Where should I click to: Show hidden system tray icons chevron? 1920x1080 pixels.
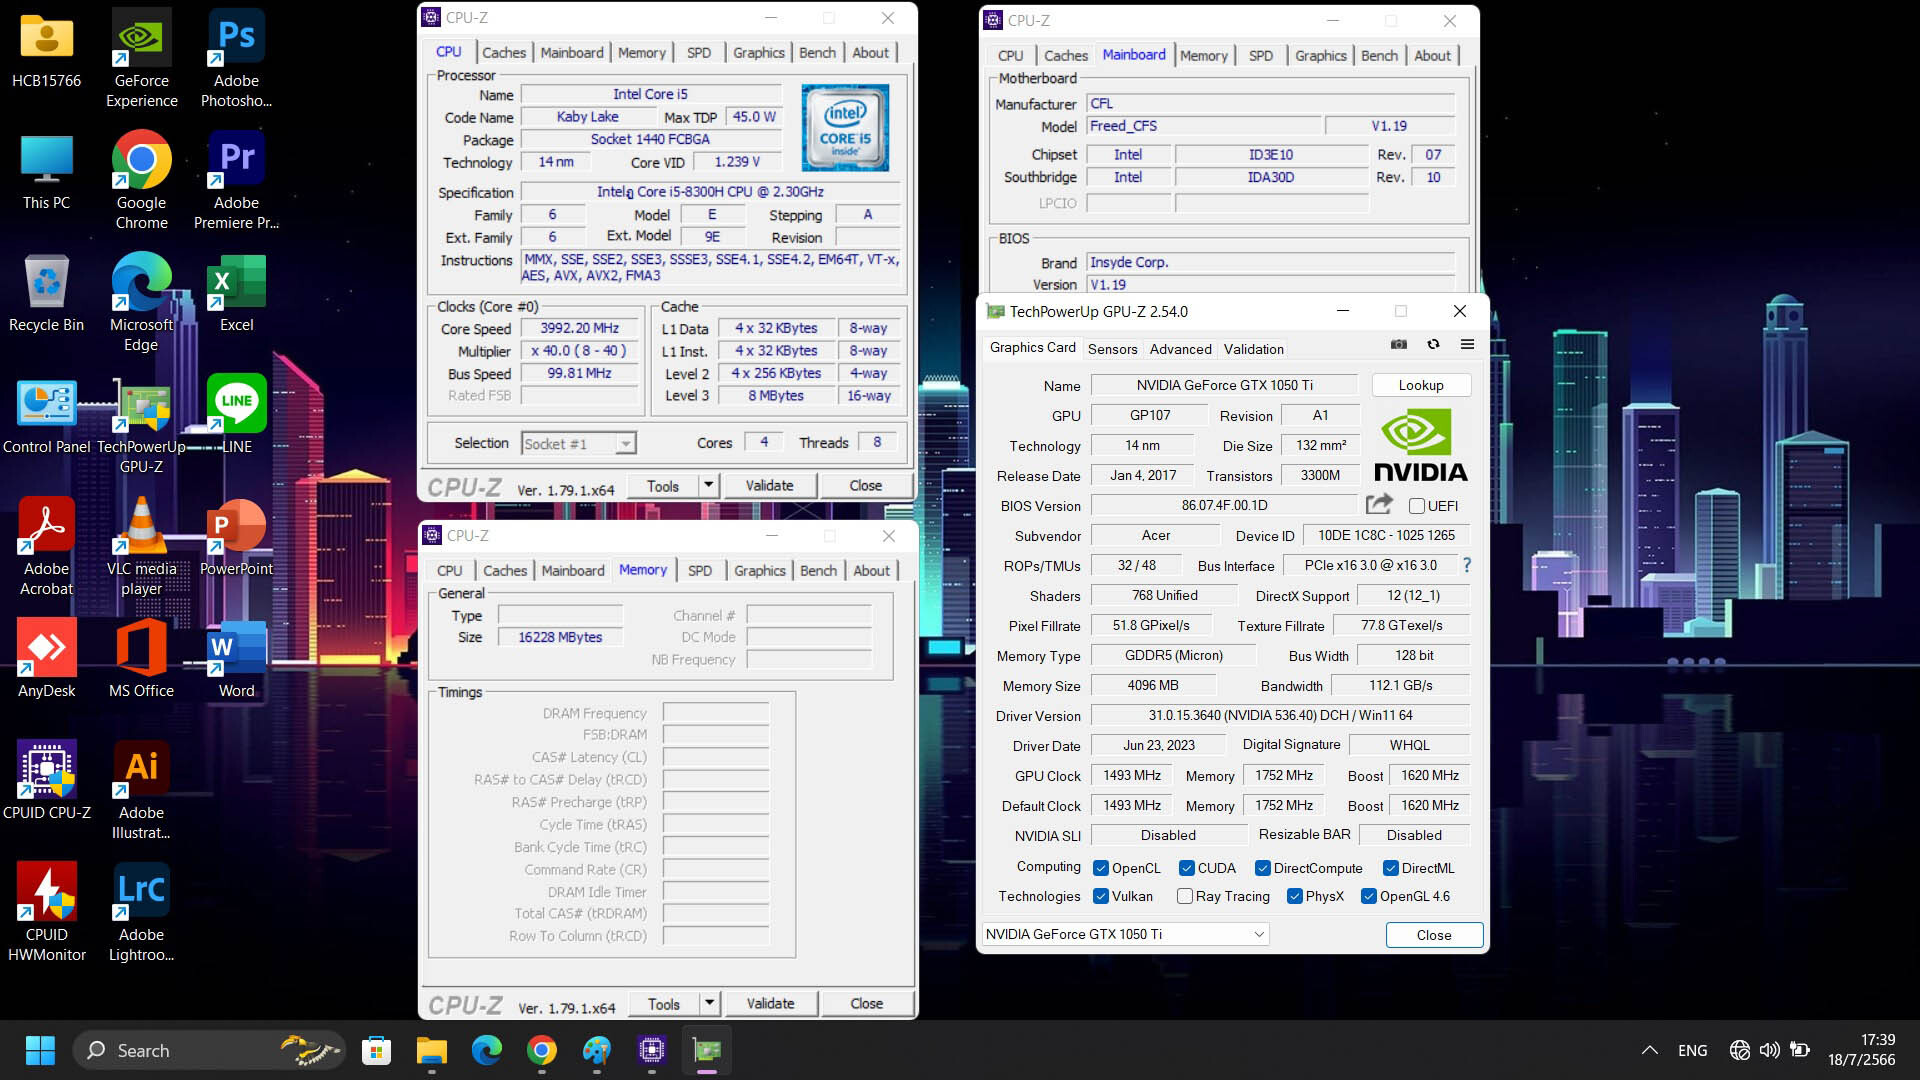point(1650,1050)
